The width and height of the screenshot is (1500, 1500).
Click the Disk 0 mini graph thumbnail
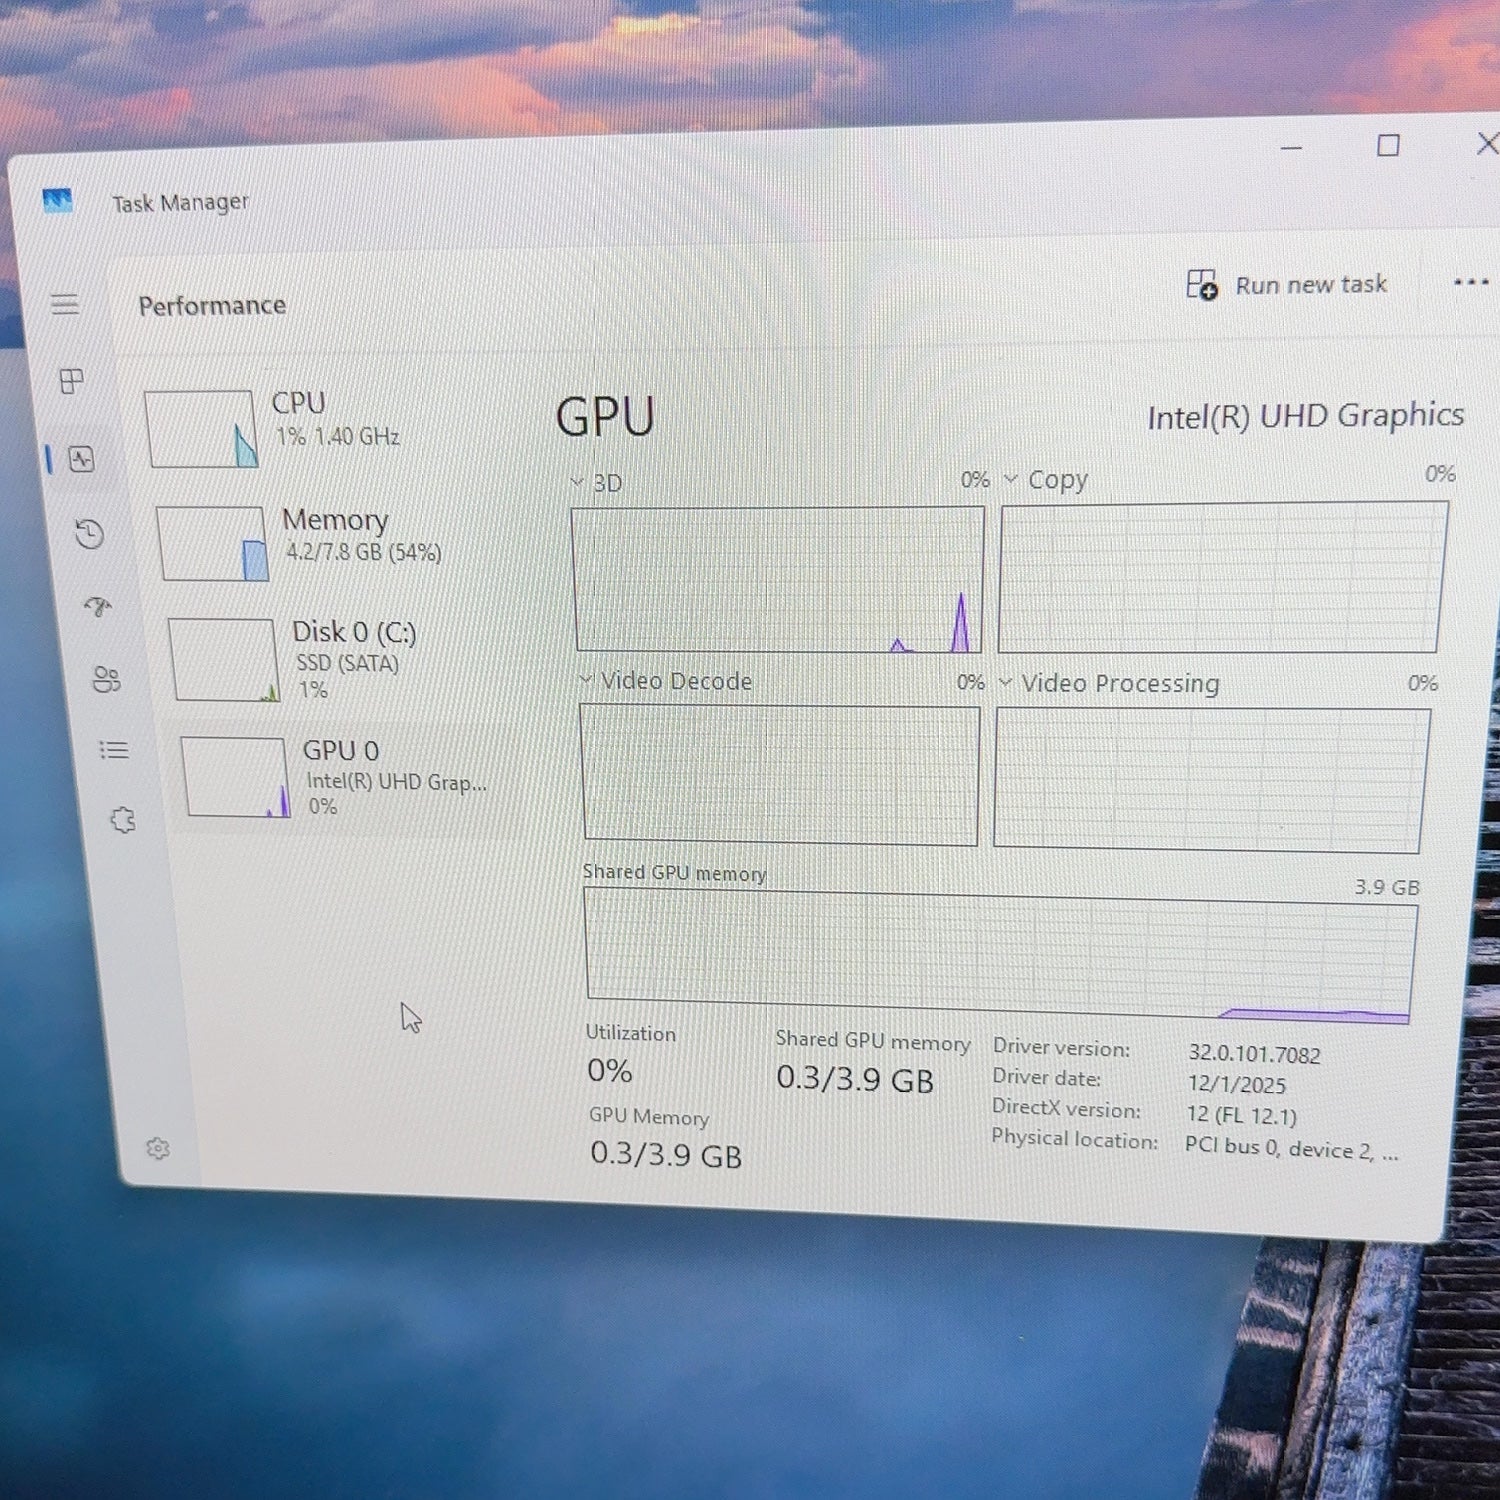coord(224,660)
